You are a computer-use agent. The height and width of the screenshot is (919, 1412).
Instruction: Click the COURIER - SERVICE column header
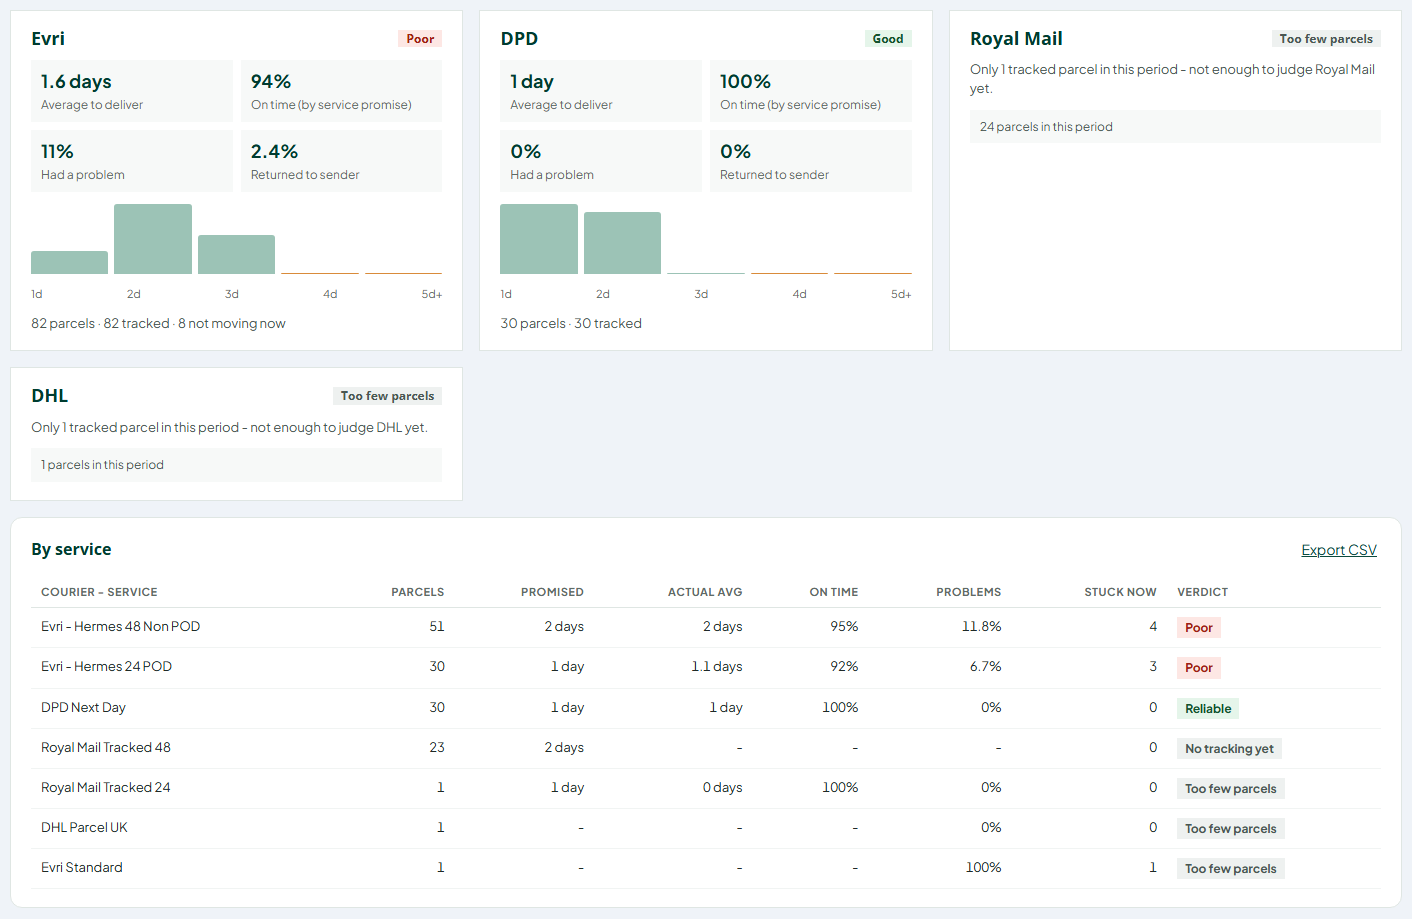coord(99,592)
